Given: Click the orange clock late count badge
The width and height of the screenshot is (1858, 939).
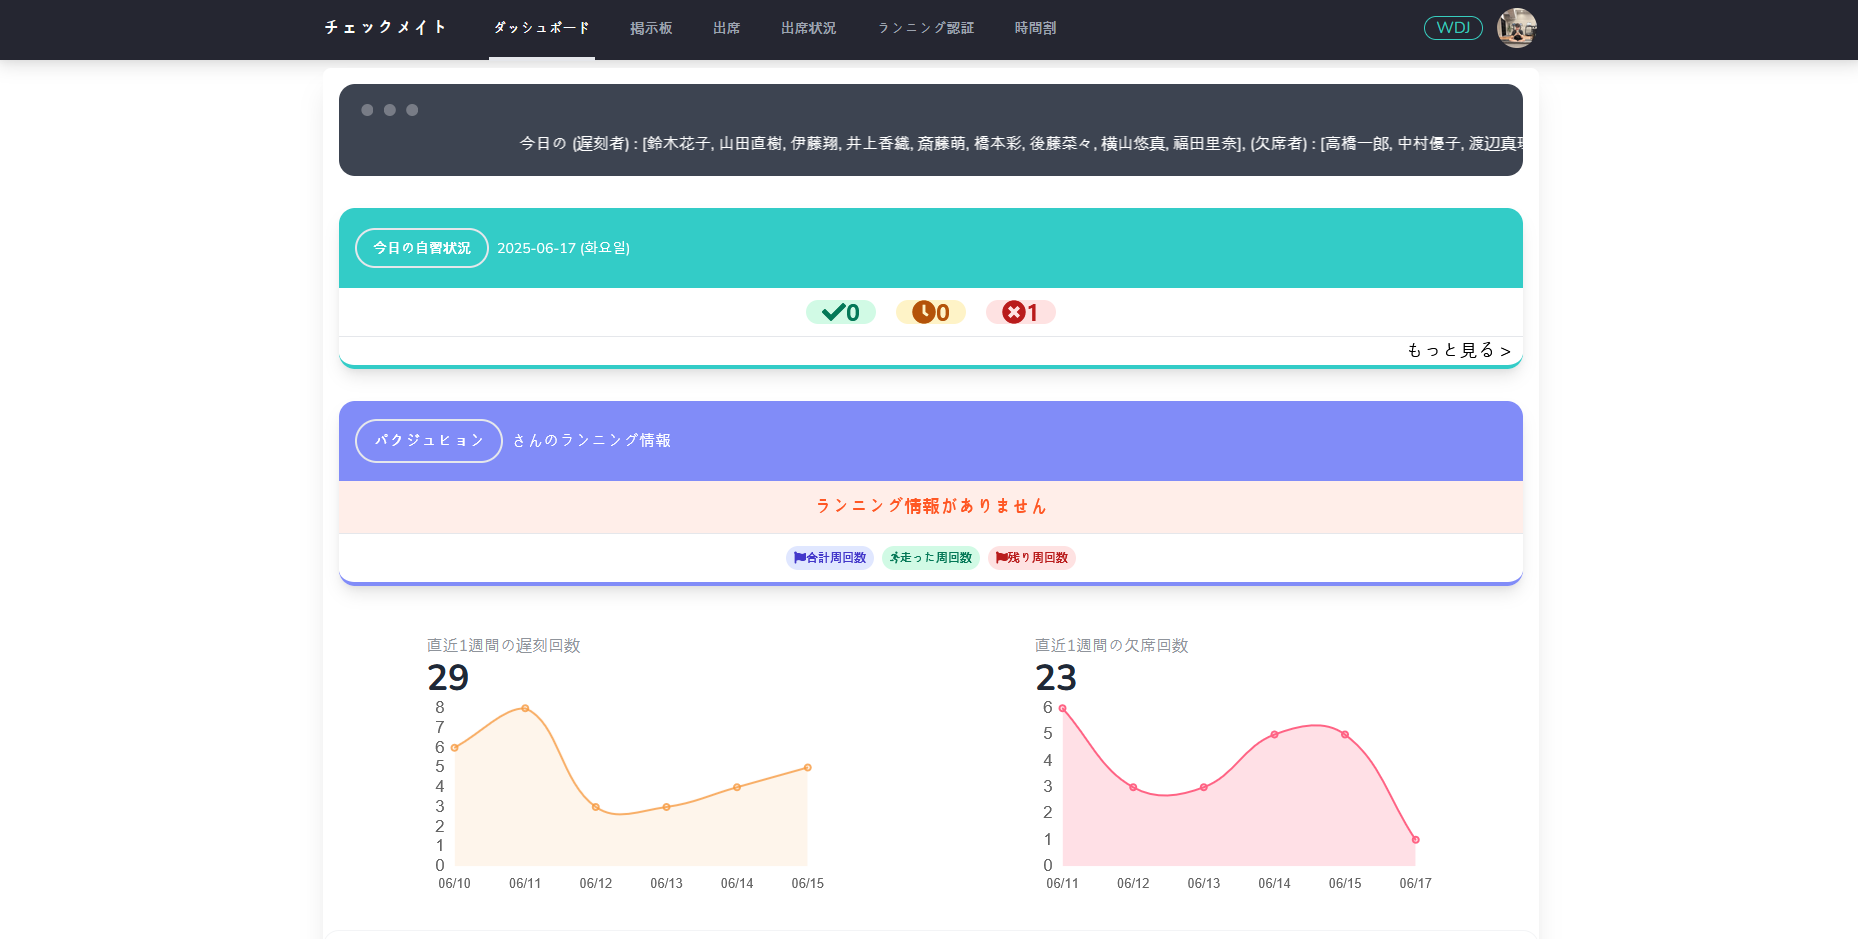Looking at the screenshot, I should point(931,313).
